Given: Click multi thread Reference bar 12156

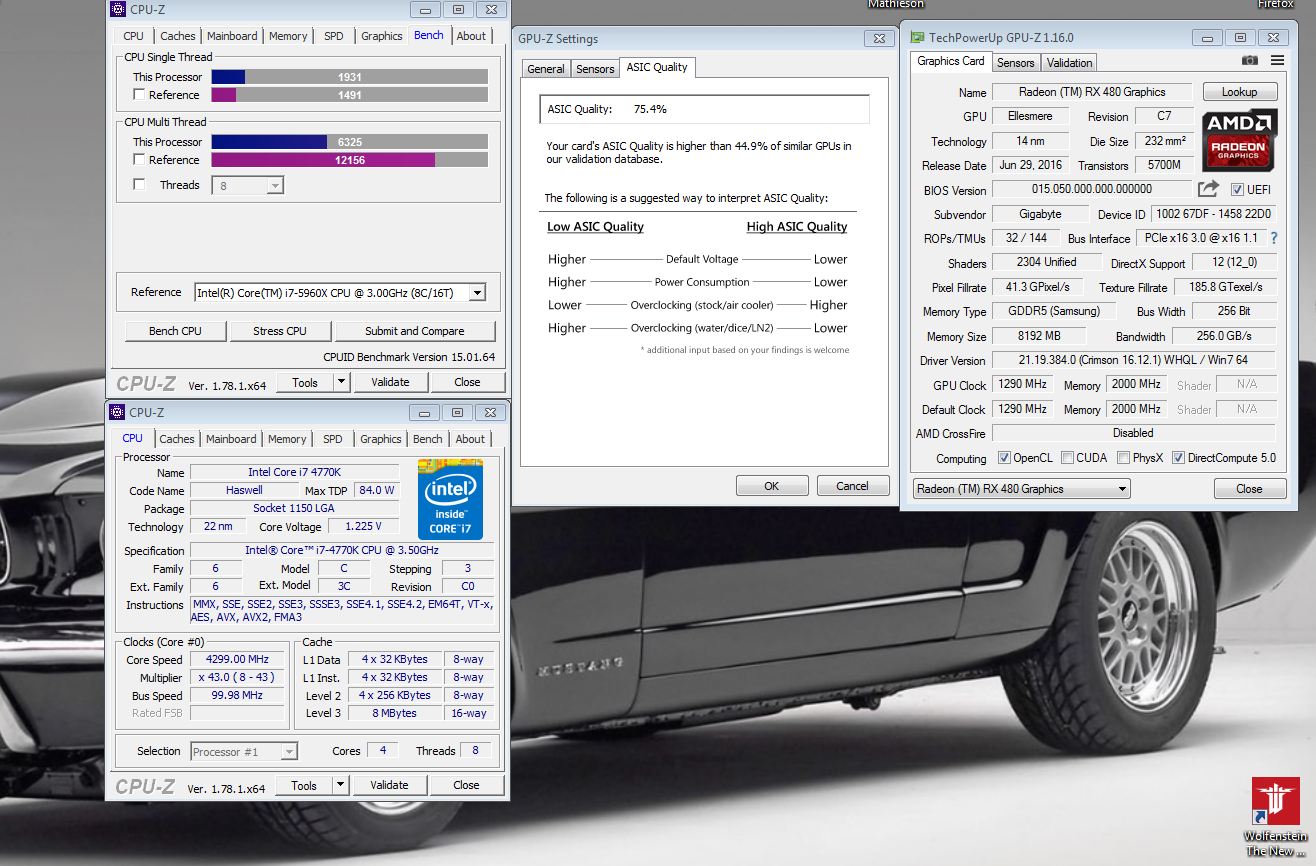Looking at the screenshot, I should [x=350, y=160].
